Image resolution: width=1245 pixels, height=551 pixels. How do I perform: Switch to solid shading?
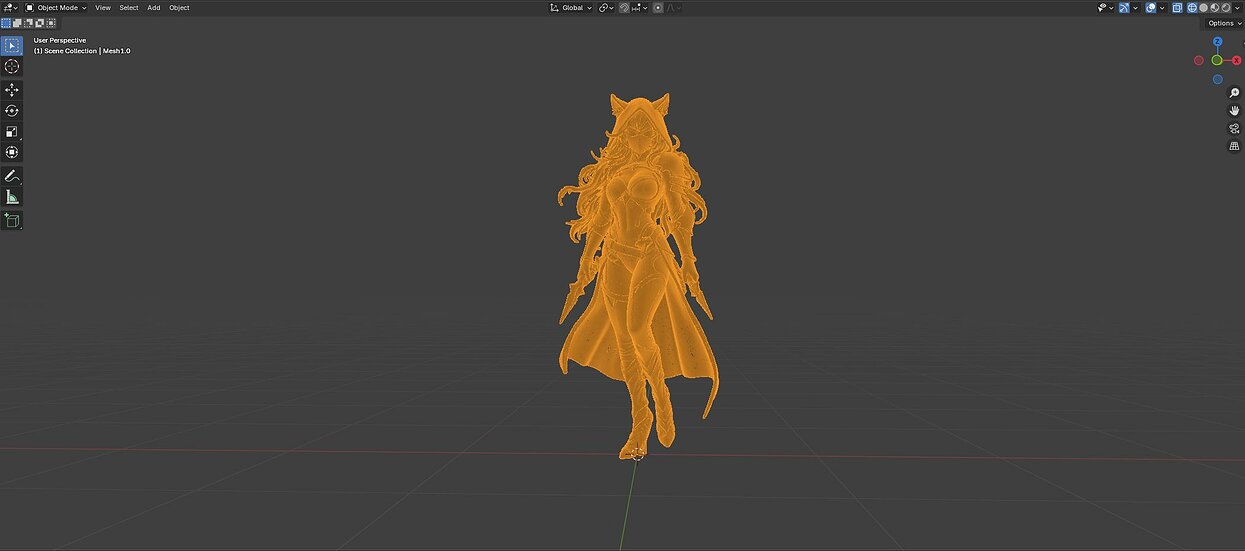click(x=1203, y=8)
